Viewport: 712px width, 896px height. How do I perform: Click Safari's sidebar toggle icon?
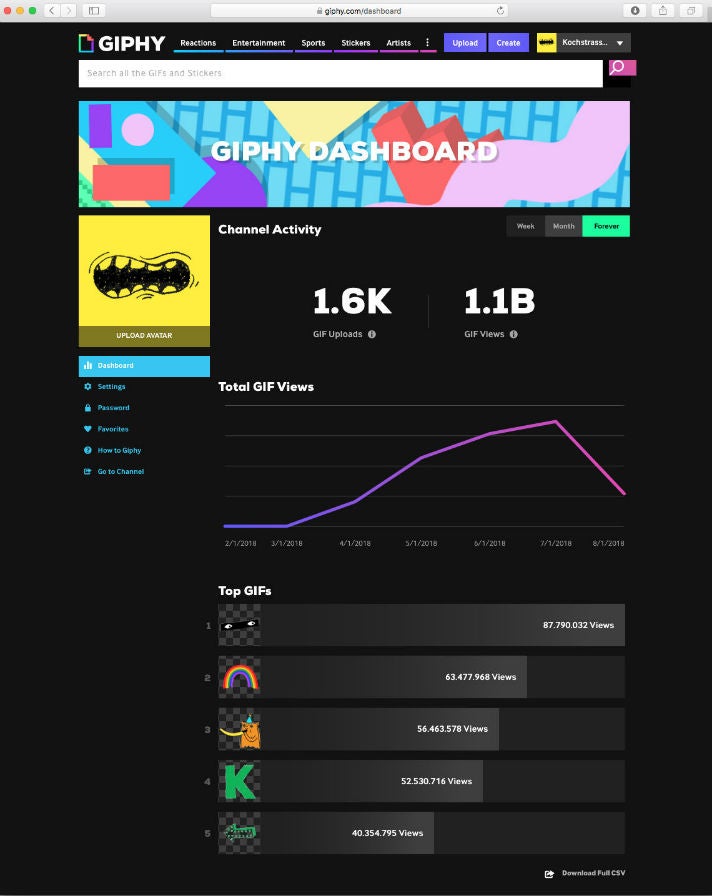click(95, 10)
